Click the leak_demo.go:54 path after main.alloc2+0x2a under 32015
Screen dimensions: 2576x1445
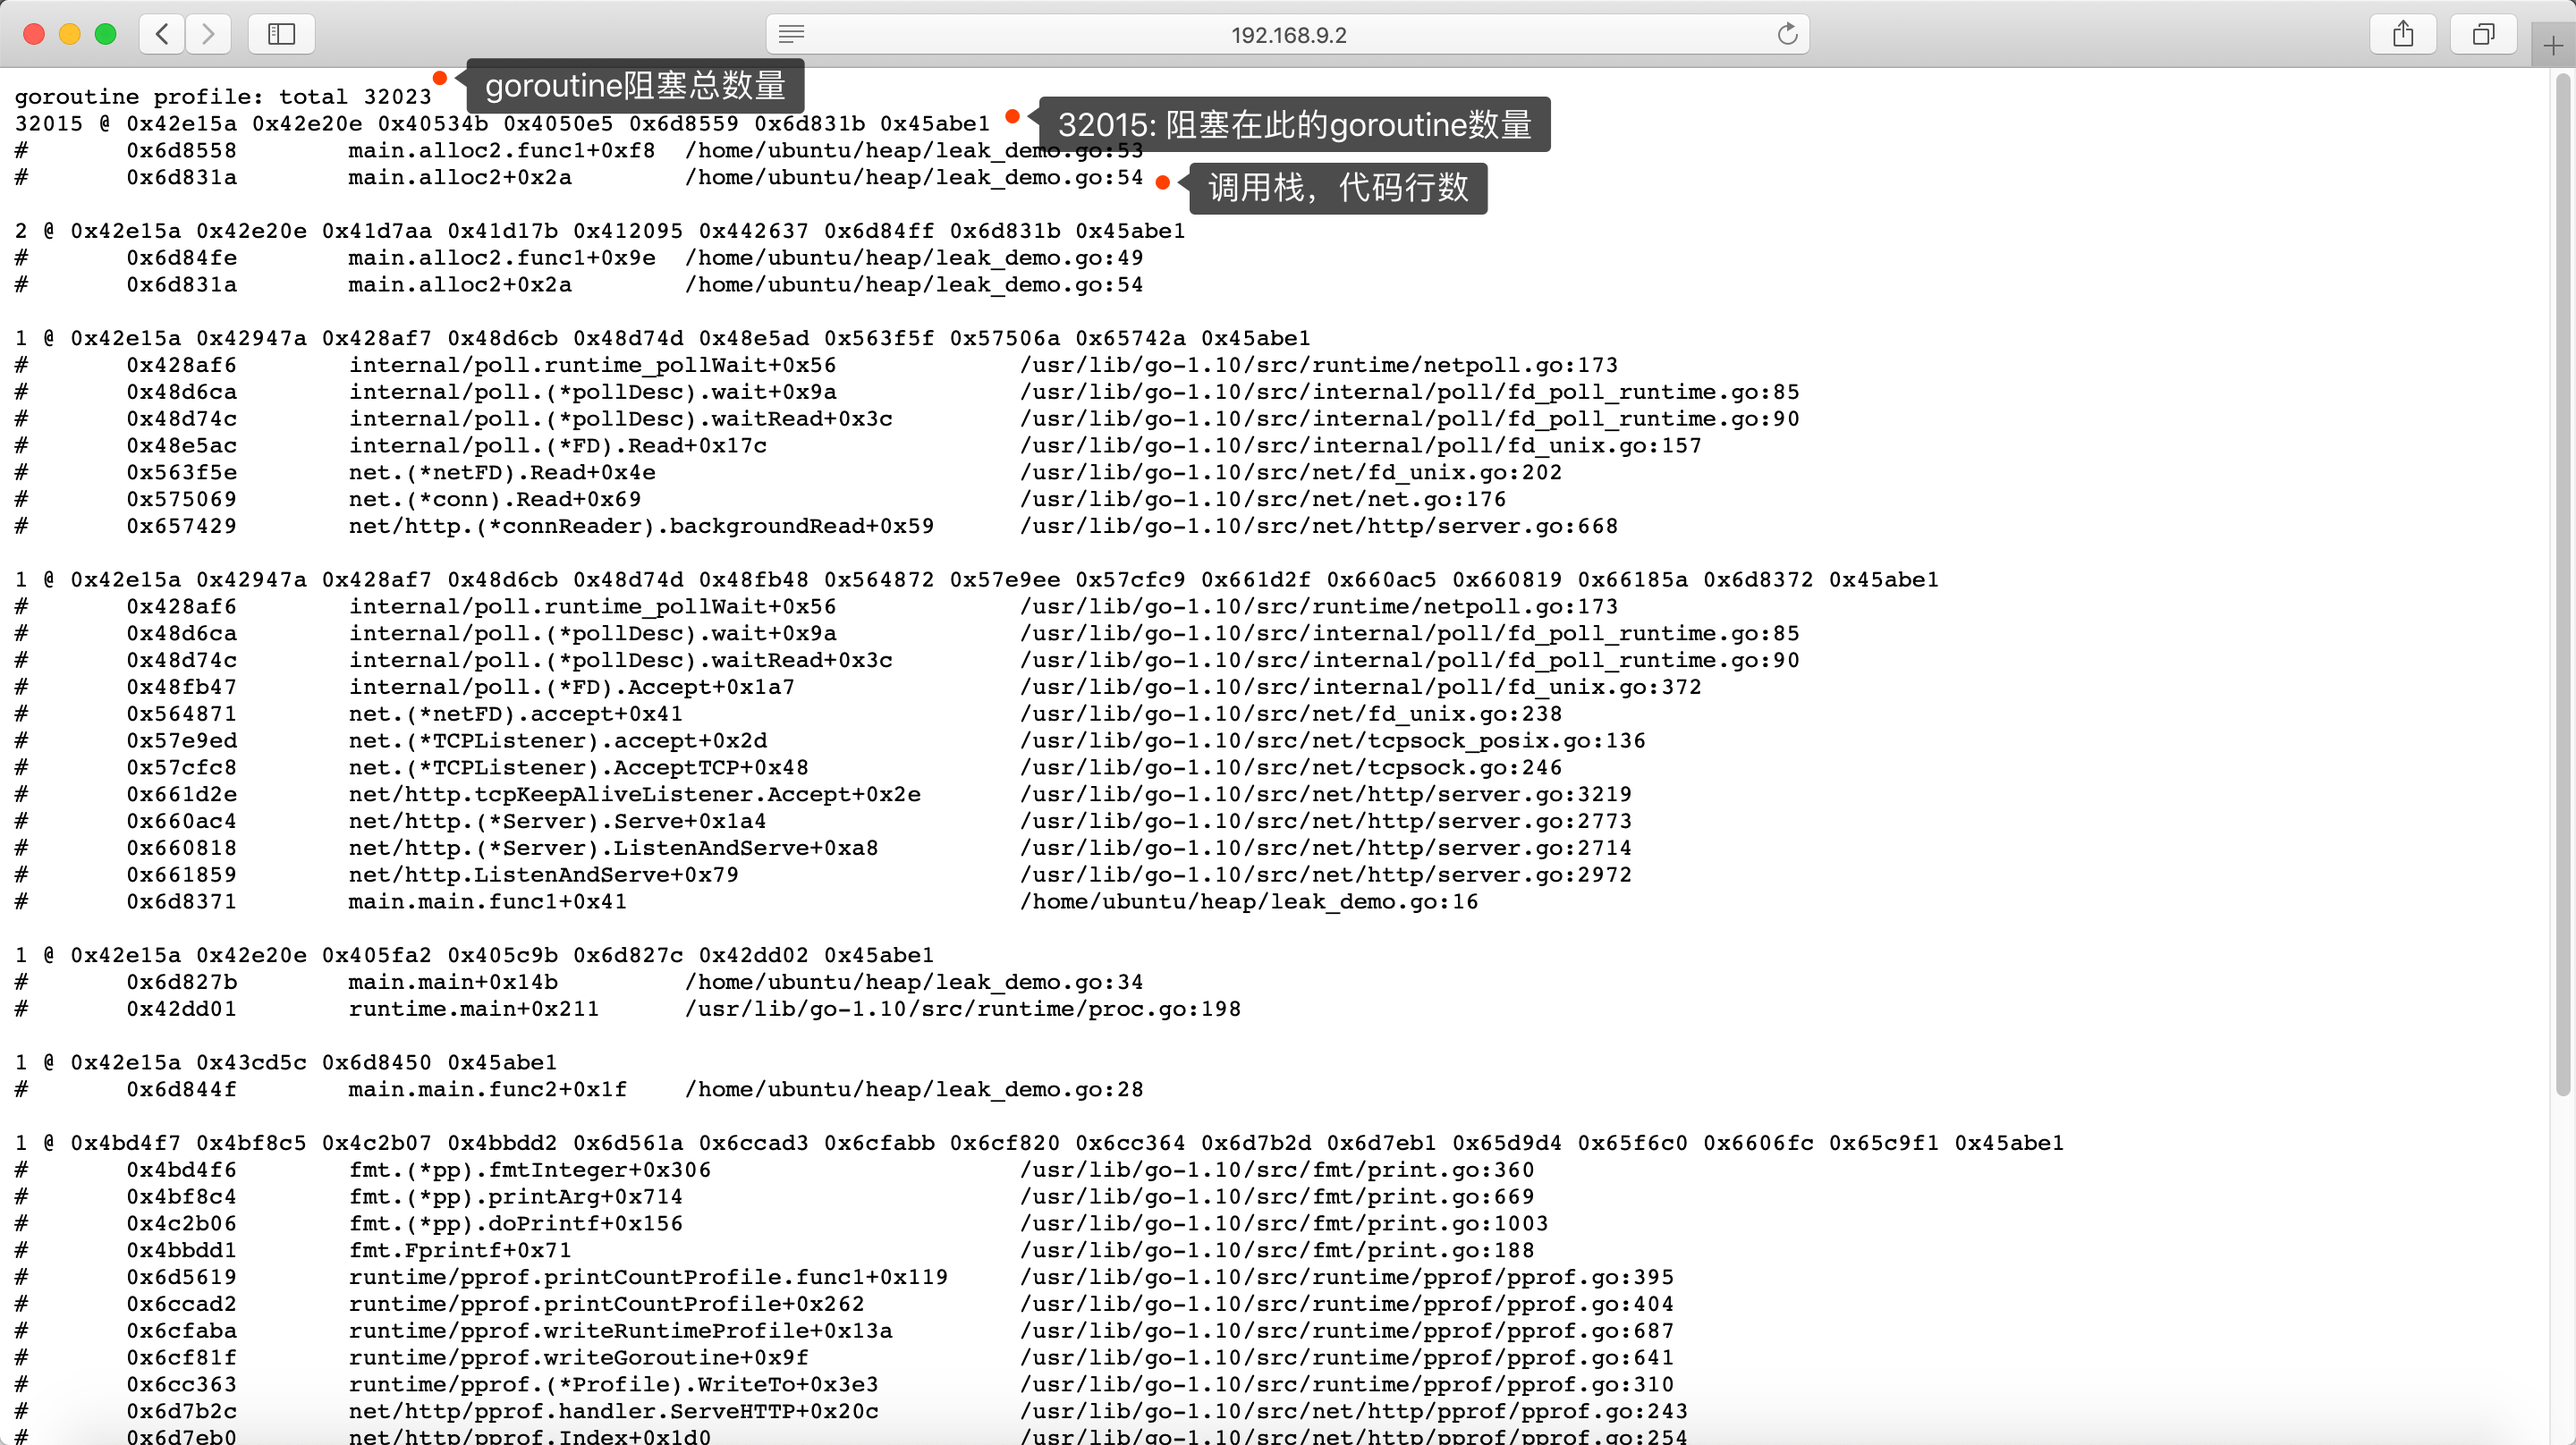pyautogui.click(x=914, y=178)
